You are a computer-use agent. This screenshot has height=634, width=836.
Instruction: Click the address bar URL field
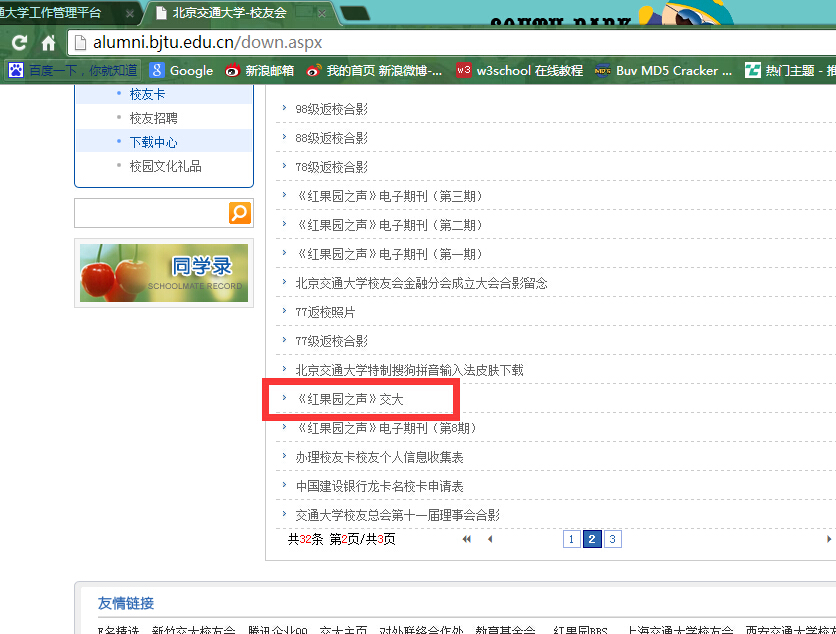(451, 42)
